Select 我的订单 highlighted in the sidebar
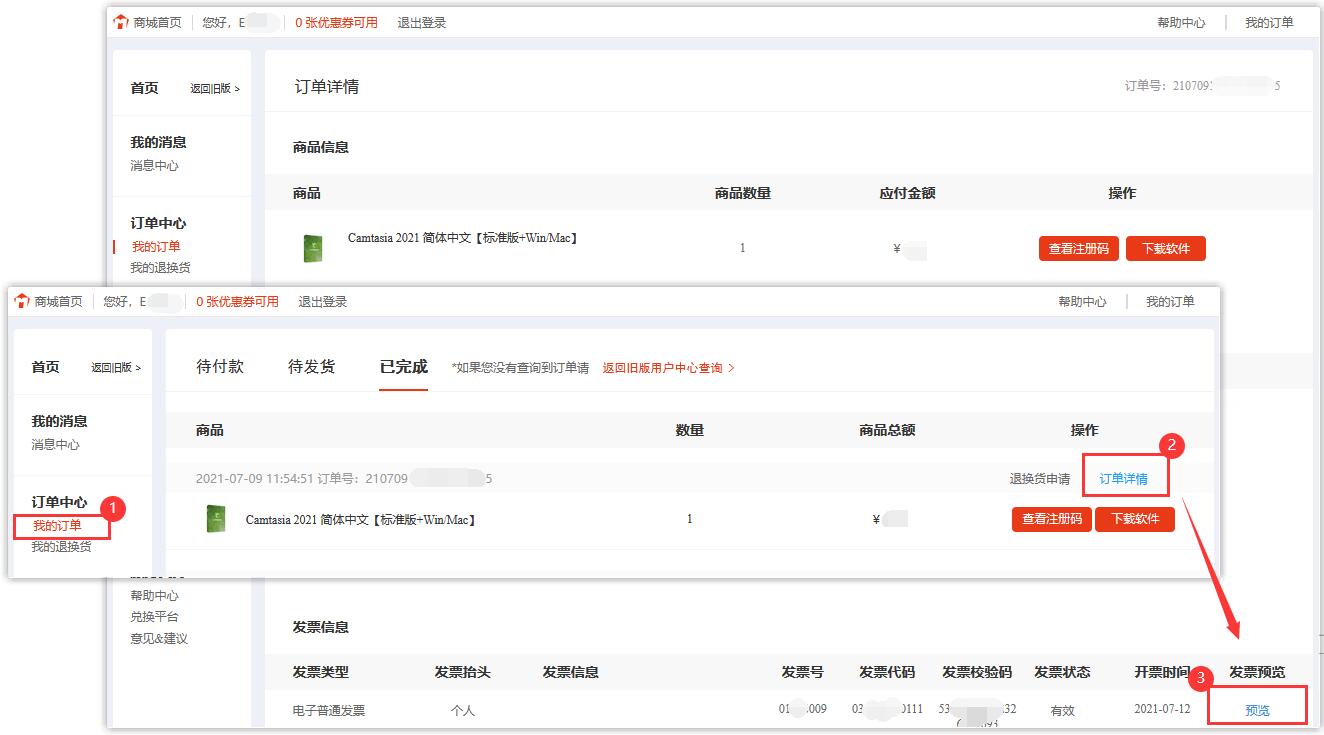Viewport: 1324px width, 735px height. pos(57,526)
